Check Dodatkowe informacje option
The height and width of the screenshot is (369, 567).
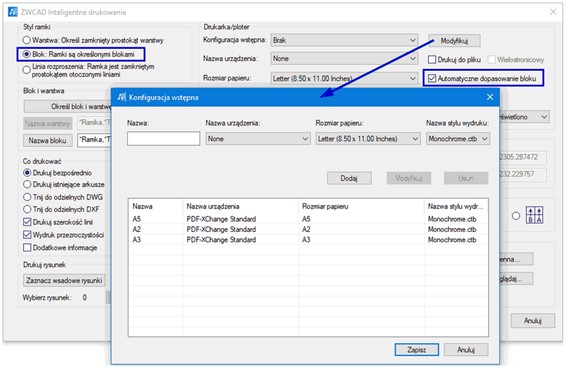pos(27,247)
